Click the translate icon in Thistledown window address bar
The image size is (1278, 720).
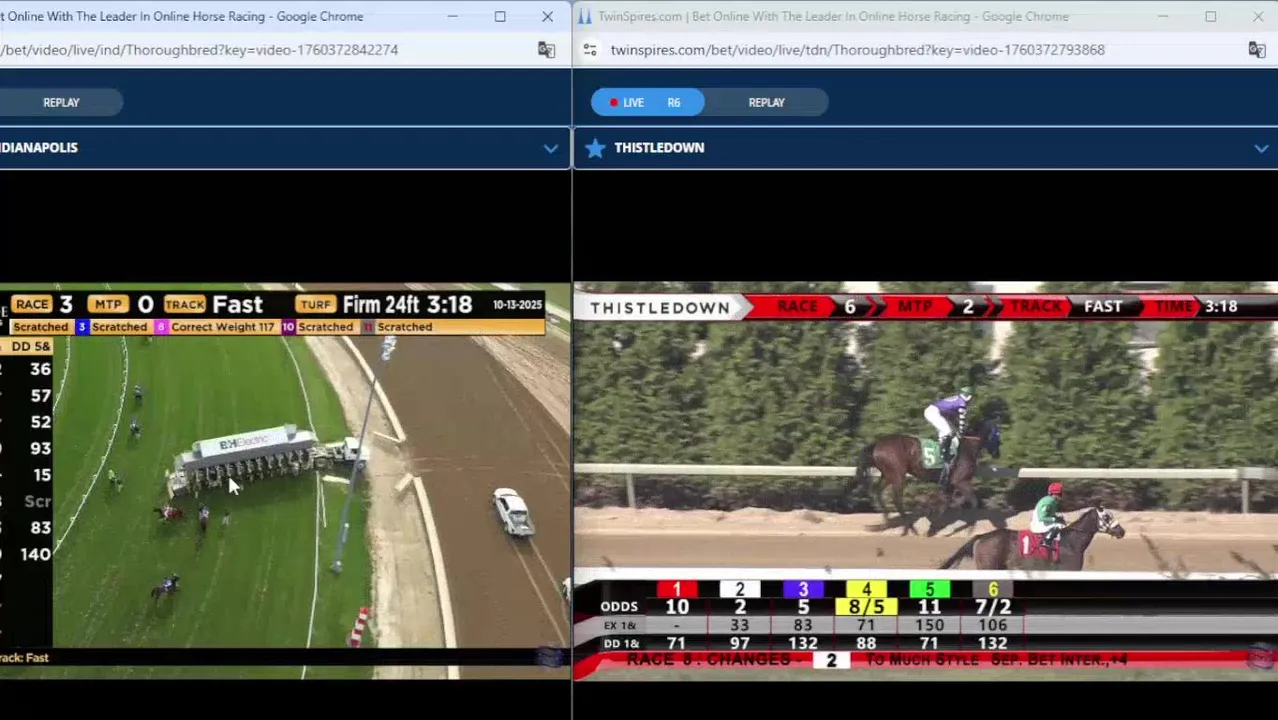(x=1257, y=50)
